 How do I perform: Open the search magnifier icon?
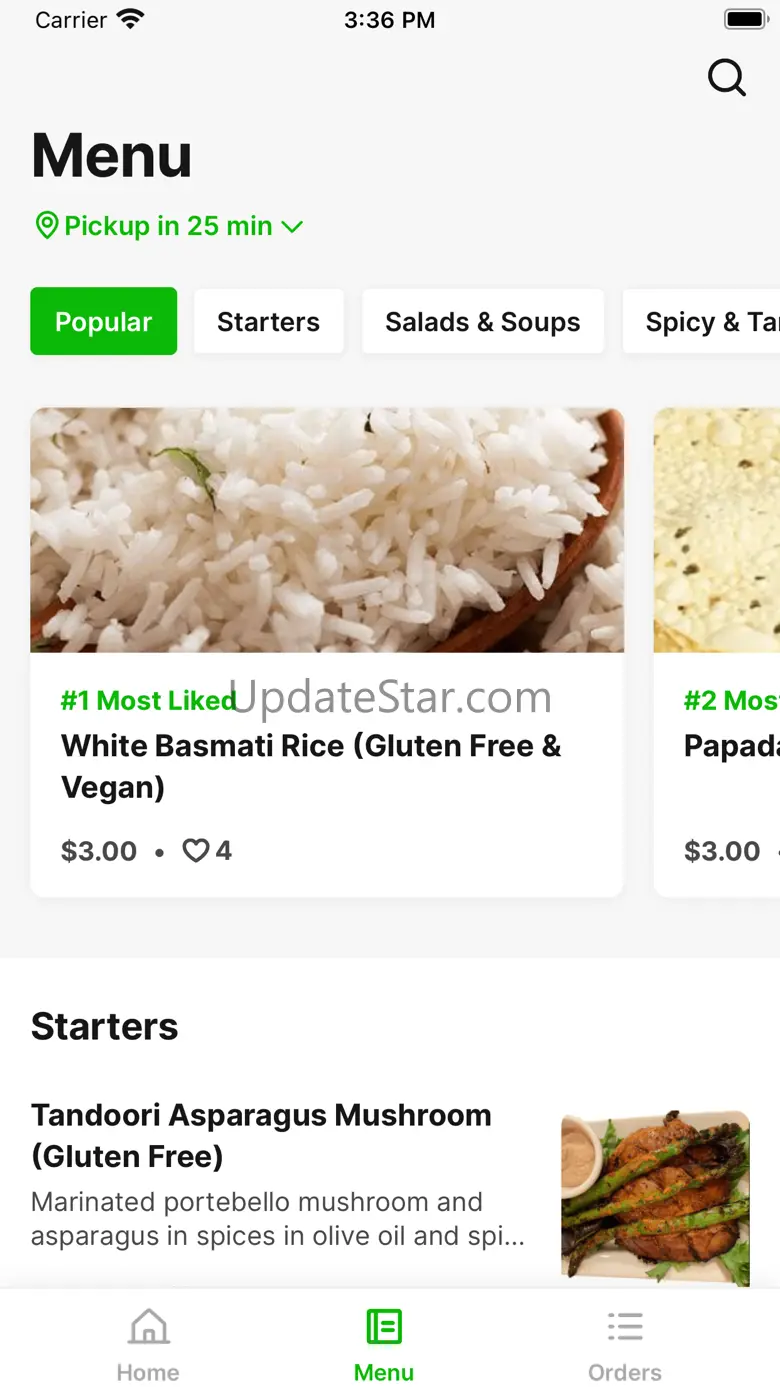[x=727, y=77]
